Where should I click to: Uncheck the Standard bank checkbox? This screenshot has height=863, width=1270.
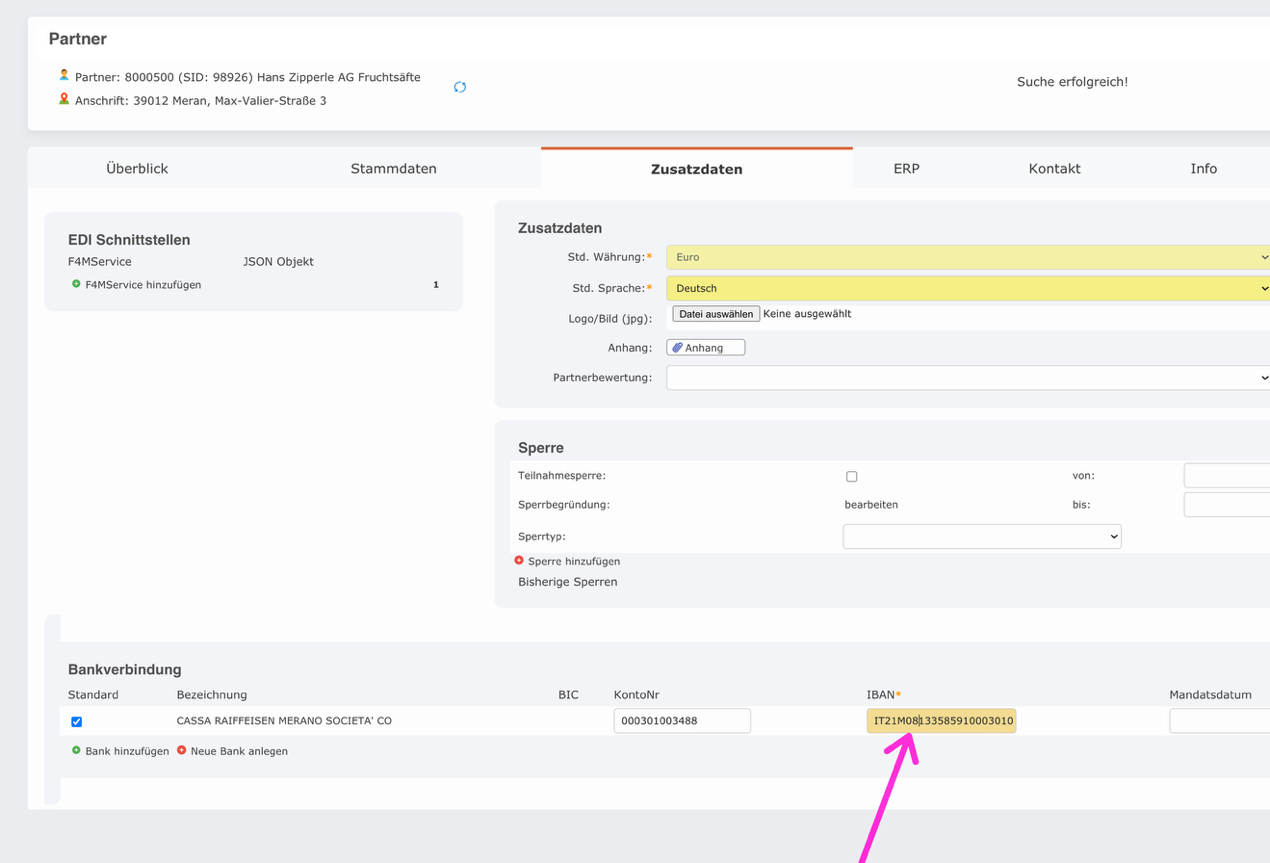pyautogui.click(x=77, y=722)
